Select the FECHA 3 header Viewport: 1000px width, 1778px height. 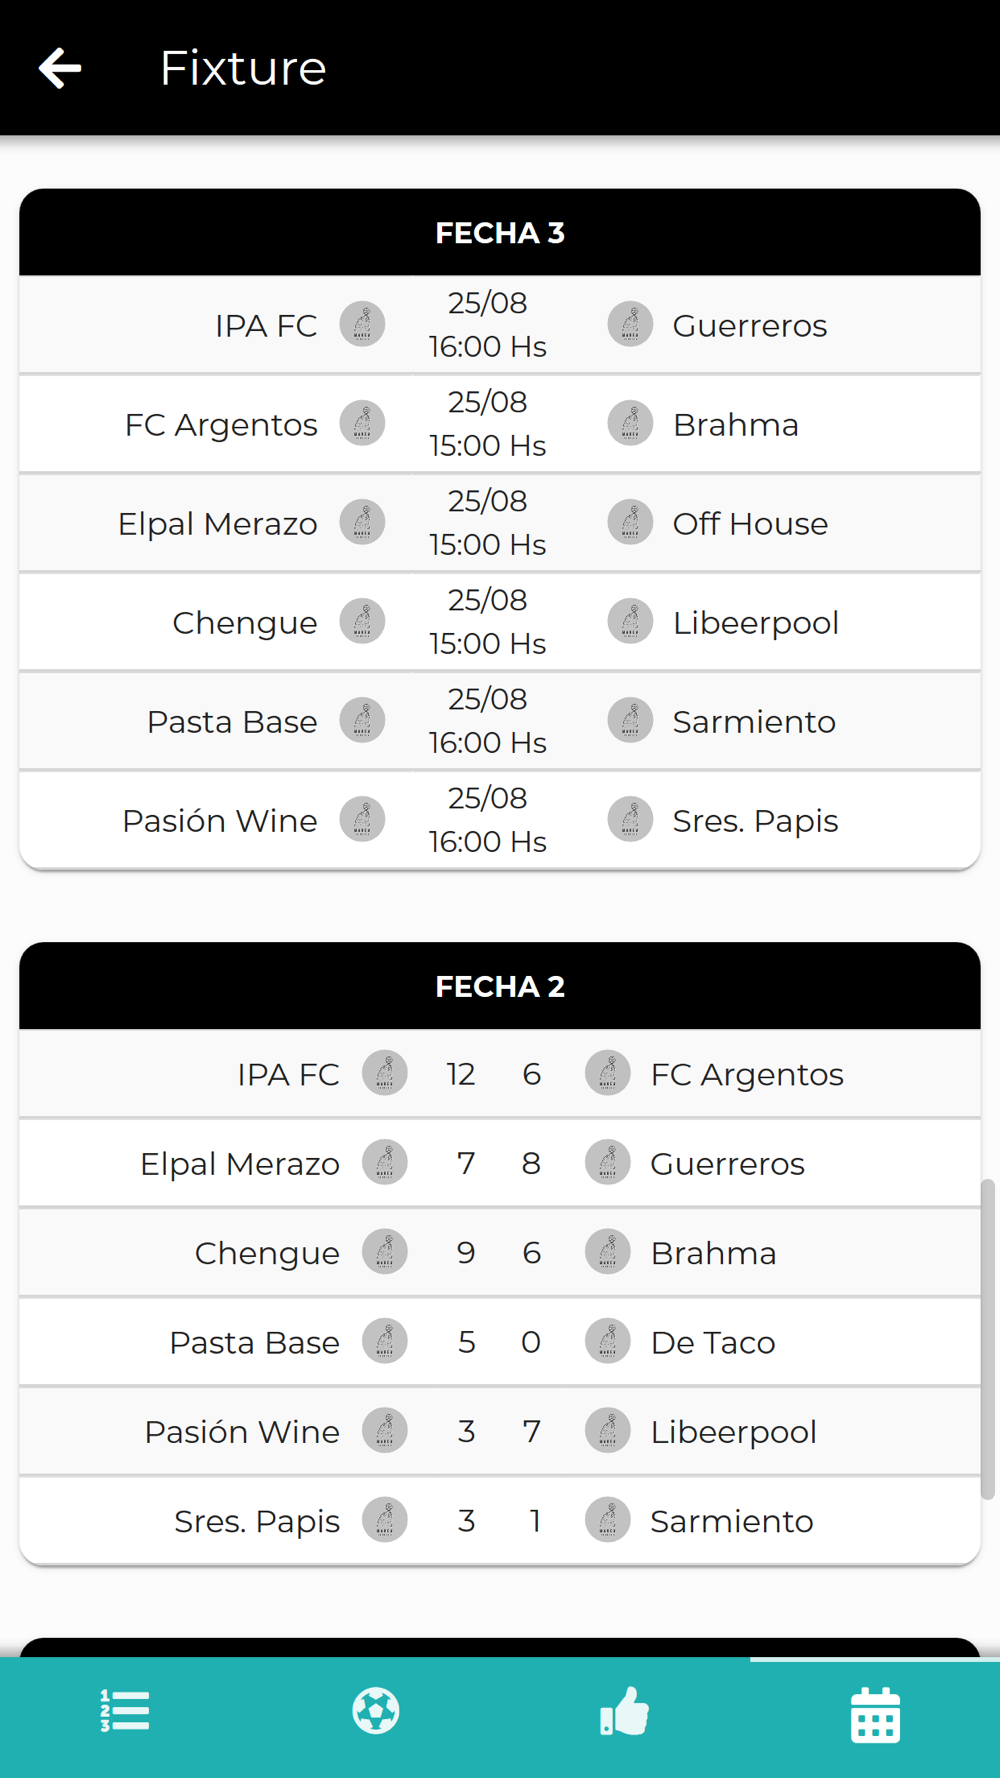[500, 232]
